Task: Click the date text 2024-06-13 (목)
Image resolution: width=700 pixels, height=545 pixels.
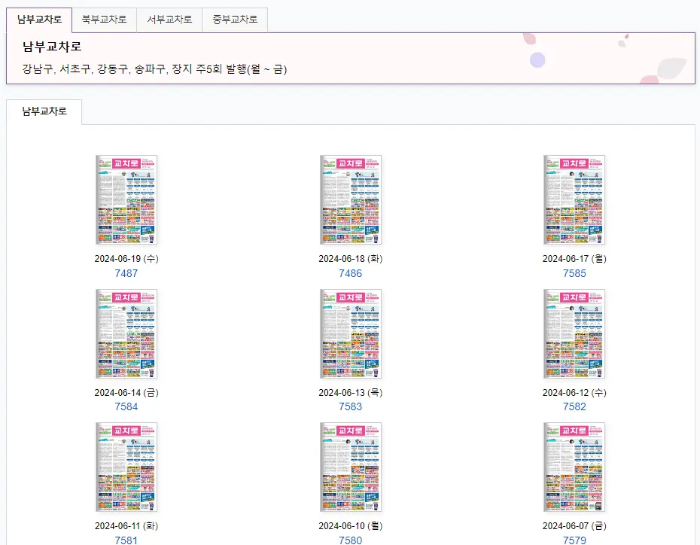Action: pos(350,393)
